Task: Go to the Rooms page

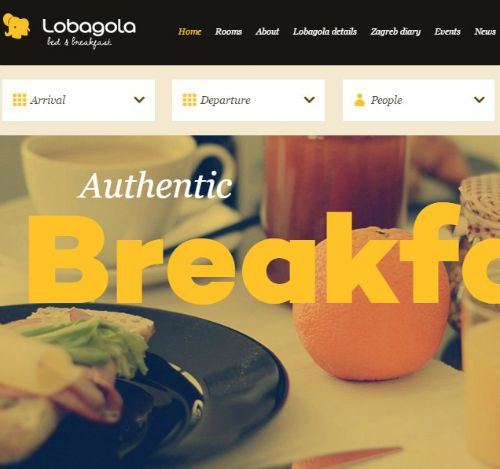Action: point(228,32)
